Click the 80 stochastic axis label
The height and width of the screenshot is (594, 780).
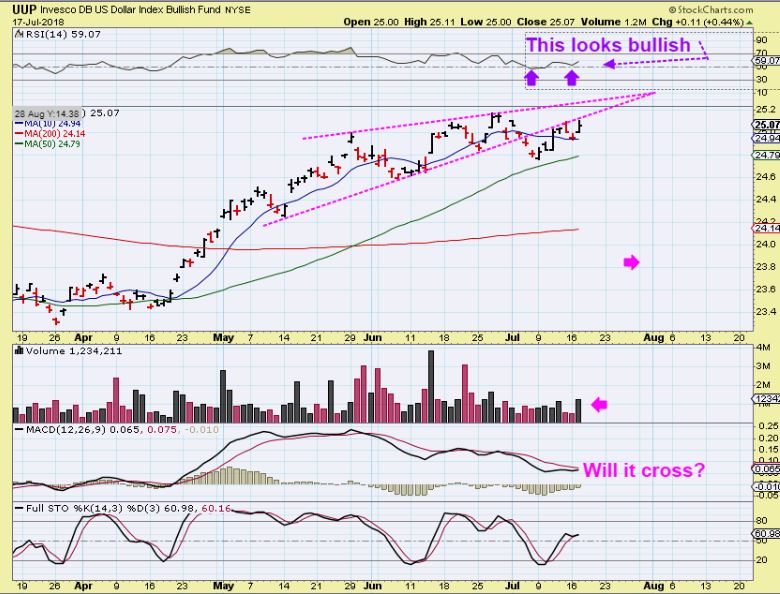coord(761,521)
